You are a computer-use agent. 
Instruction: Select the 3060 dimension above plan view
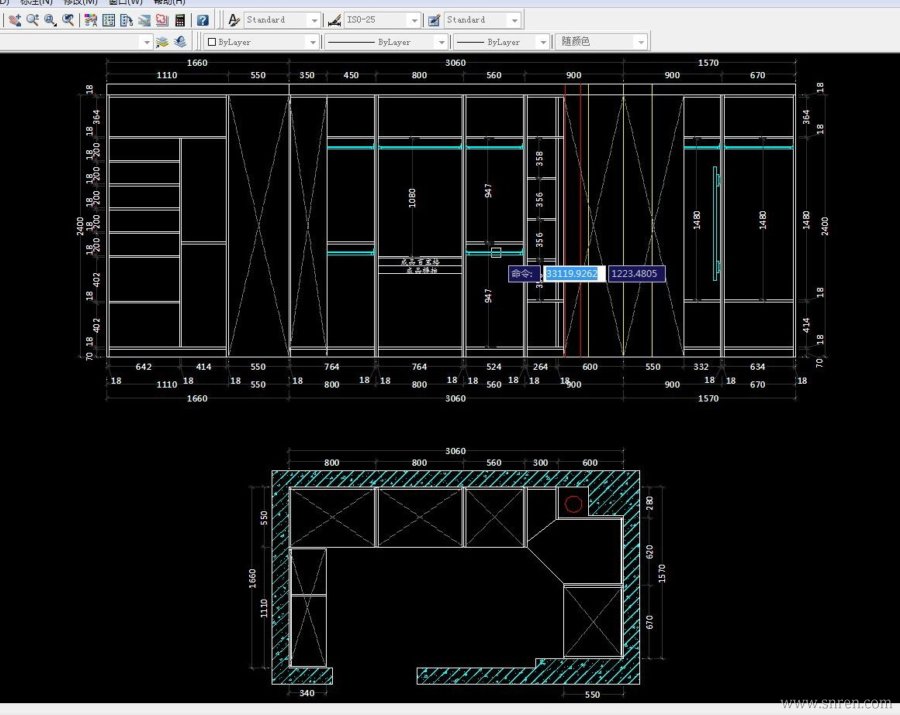[x=455, y=451]
